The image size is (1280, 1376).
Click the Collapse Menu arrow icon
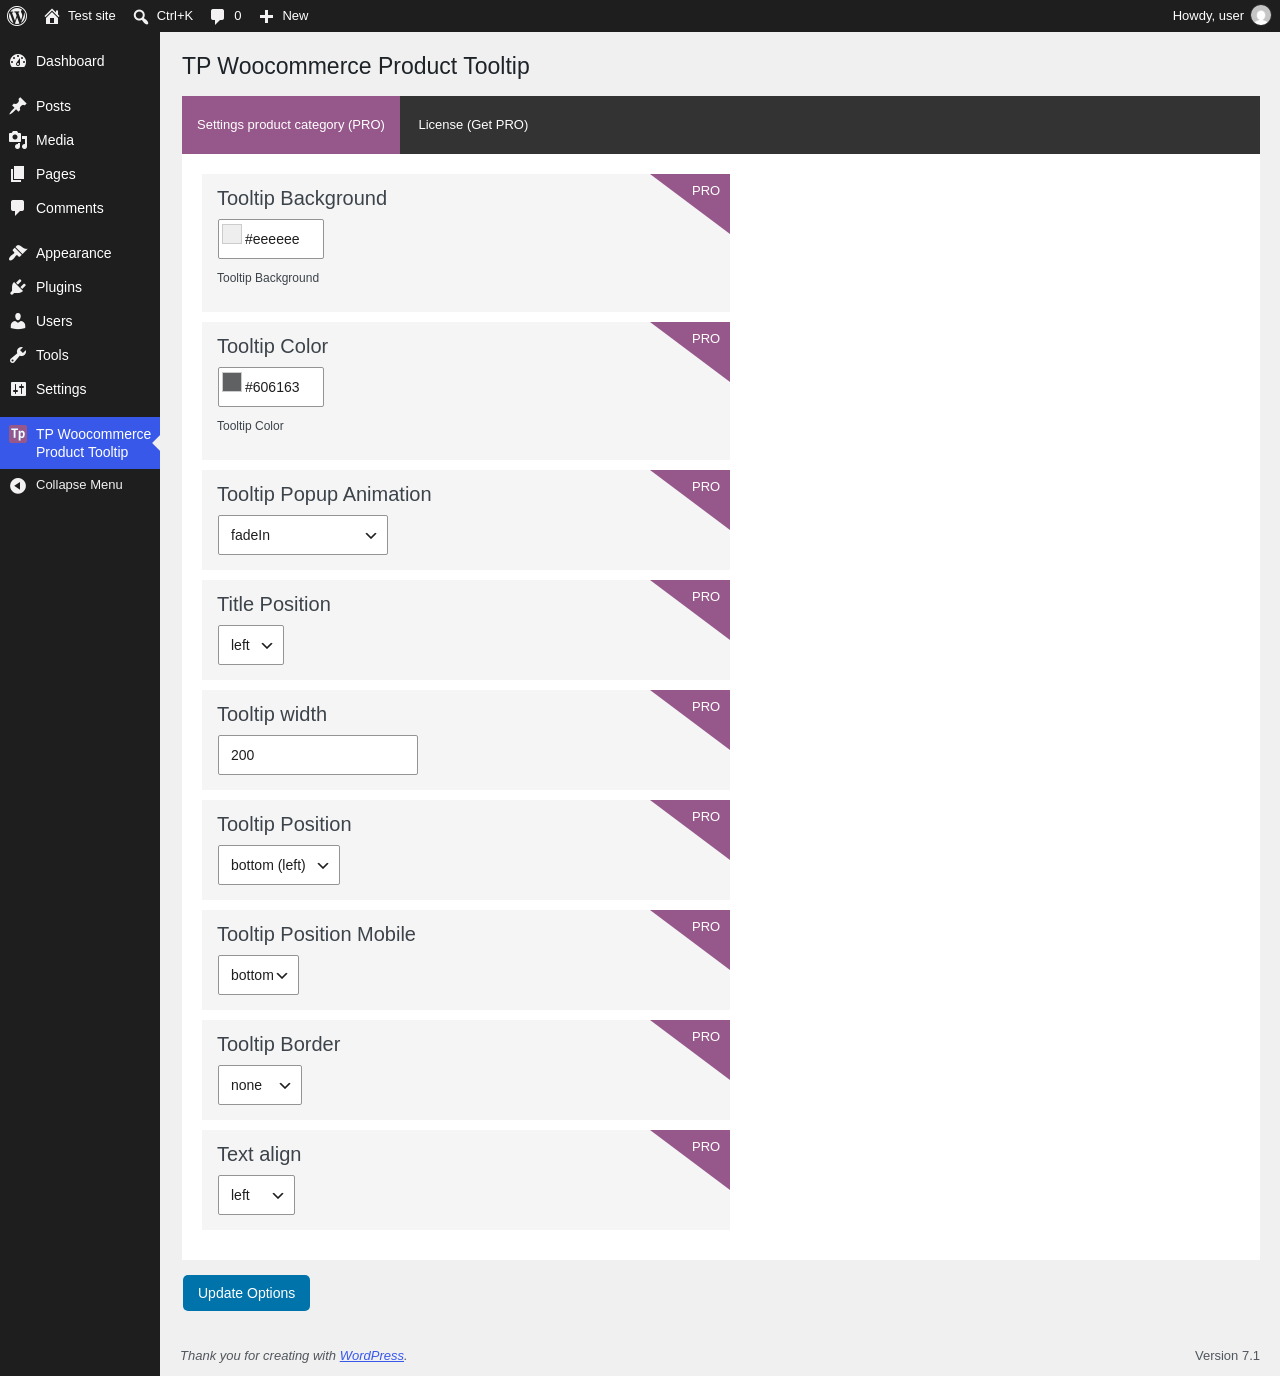click(18, 485)
